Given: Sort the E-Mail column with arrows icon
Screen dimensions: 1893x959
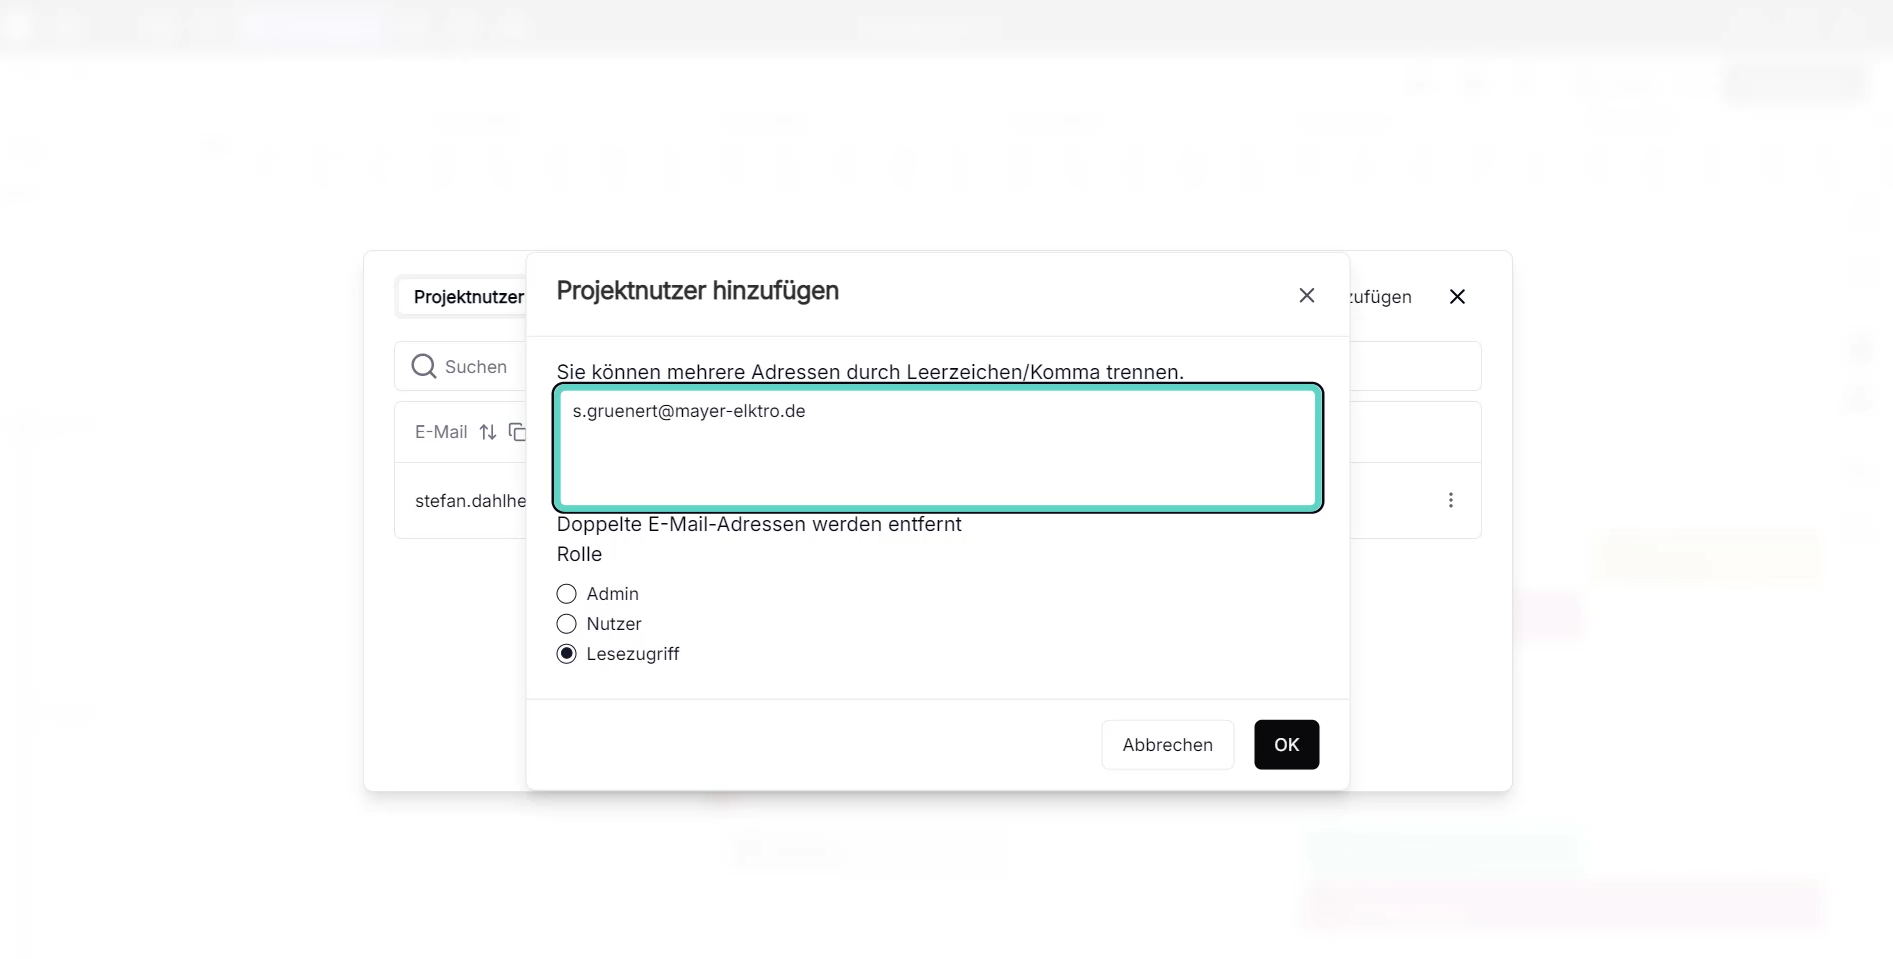Looking at the screenshot, I should 488,432.
